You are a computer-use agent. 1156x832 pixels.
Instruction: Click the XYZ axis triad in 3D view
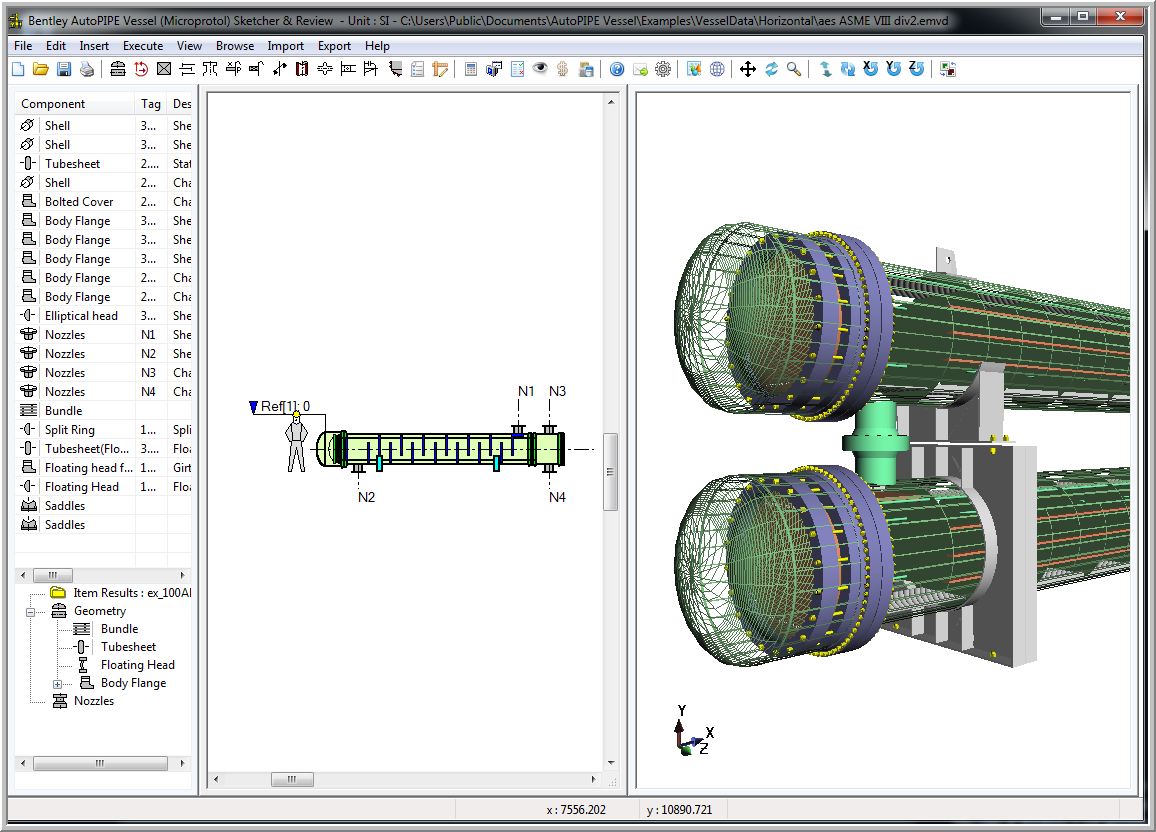(x=693, y=730)
